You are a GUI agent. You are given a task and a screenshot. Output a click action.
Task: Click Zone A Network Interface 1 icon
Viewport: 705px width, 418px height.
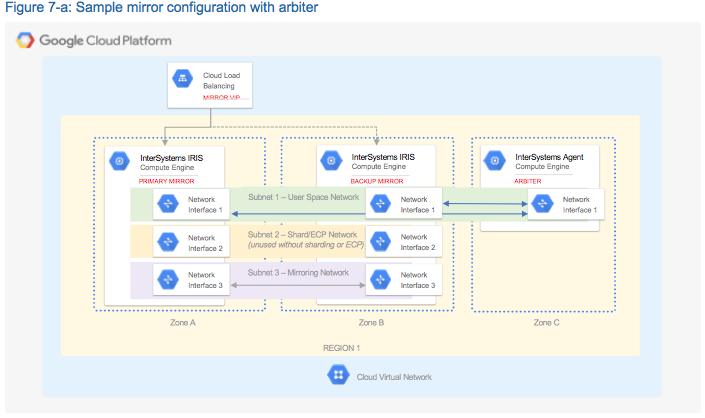point(168,204)
